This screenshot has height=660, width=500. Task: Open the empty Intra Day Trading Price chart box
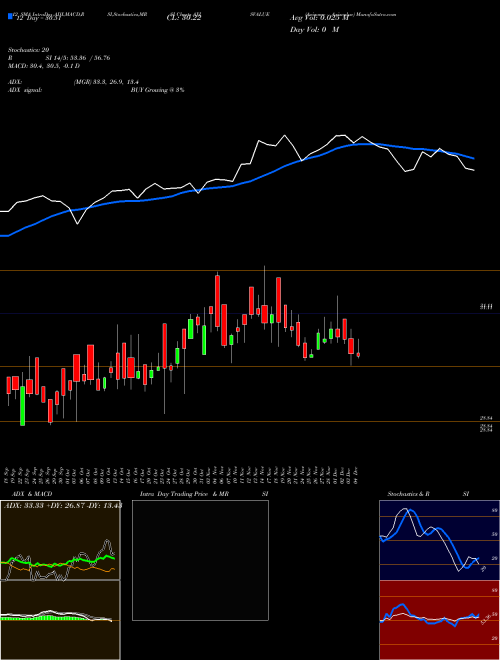click(x=200, y=560)
